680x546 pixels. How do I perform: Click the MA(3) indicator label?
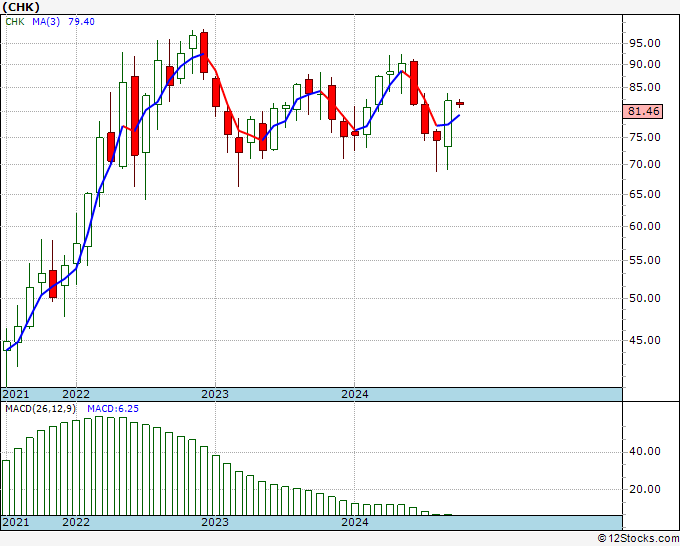pyautogui.click(x=46, y=22)
